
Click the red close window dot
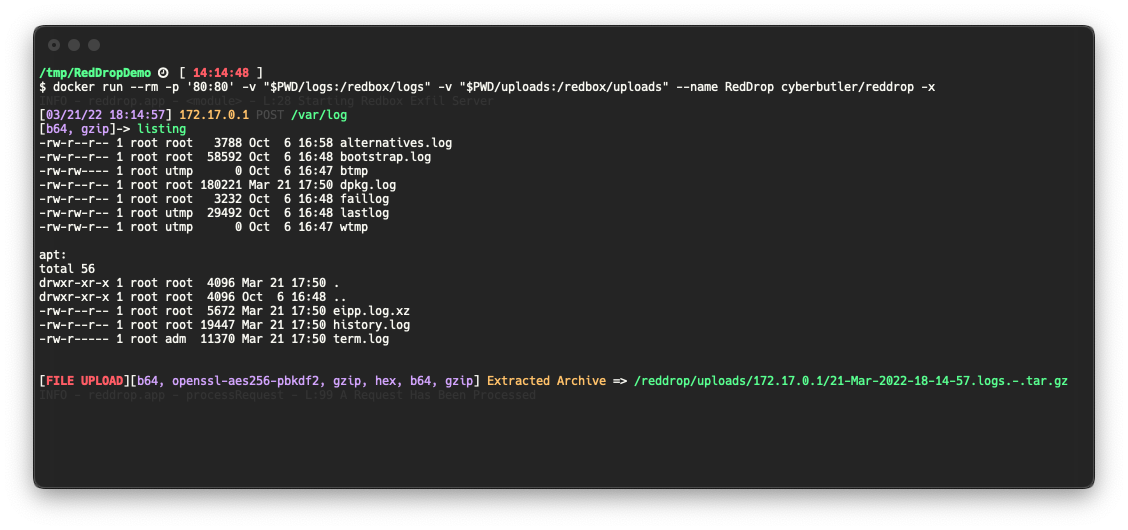coord(54,45)
